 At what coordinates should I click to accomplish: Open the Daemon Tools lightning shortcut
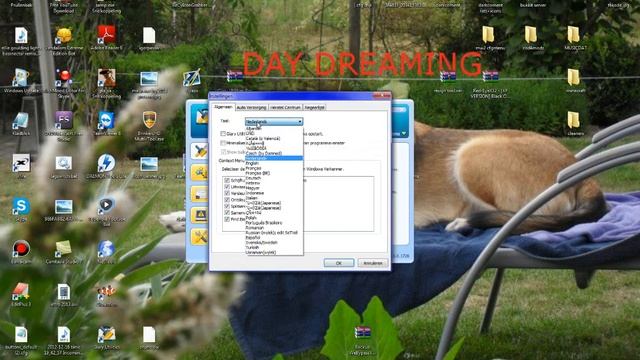(106, 163)
